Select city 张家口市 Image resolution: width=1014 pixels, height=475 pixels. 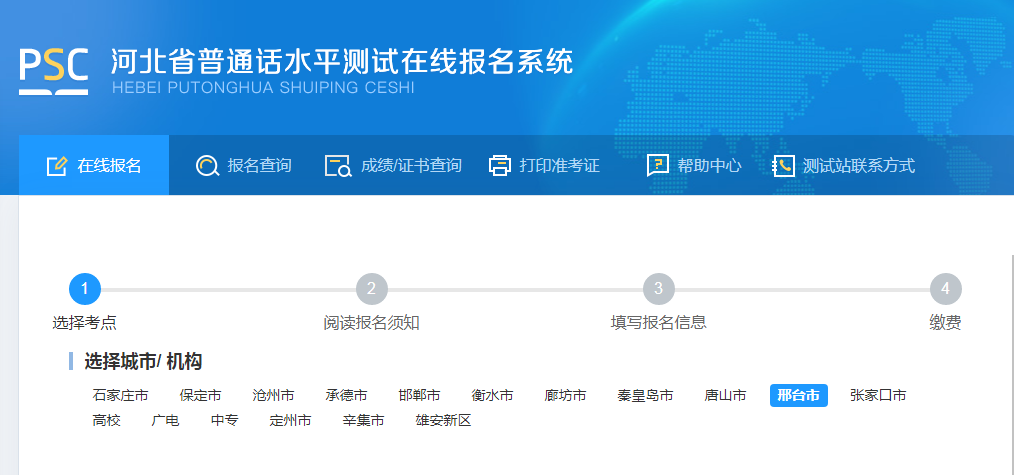pyautogui.click(x=878, y=396)
